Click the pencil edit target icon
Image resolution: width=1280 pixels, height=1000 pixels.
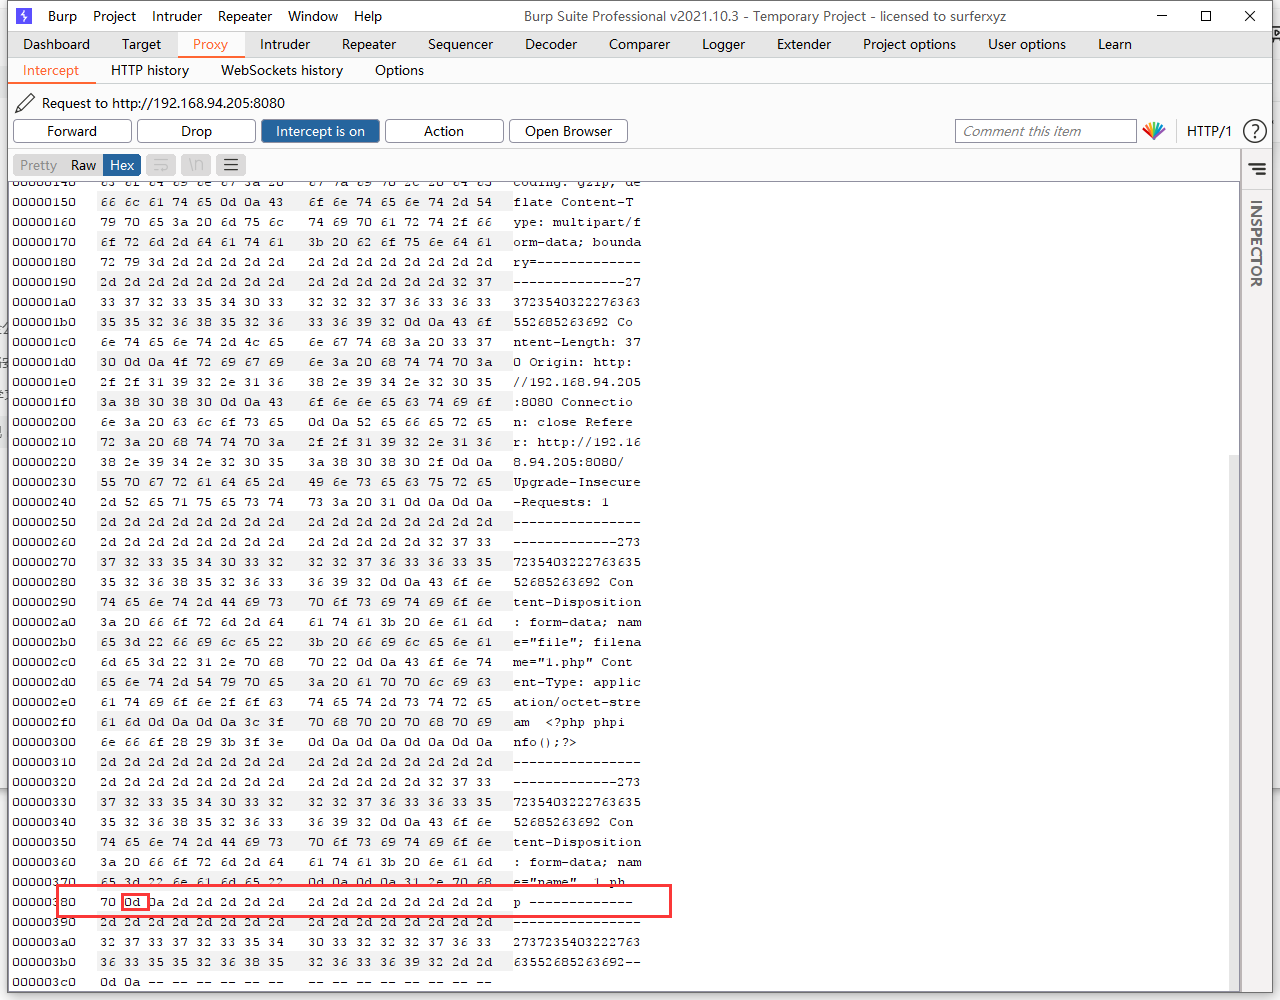pos(25,103)
